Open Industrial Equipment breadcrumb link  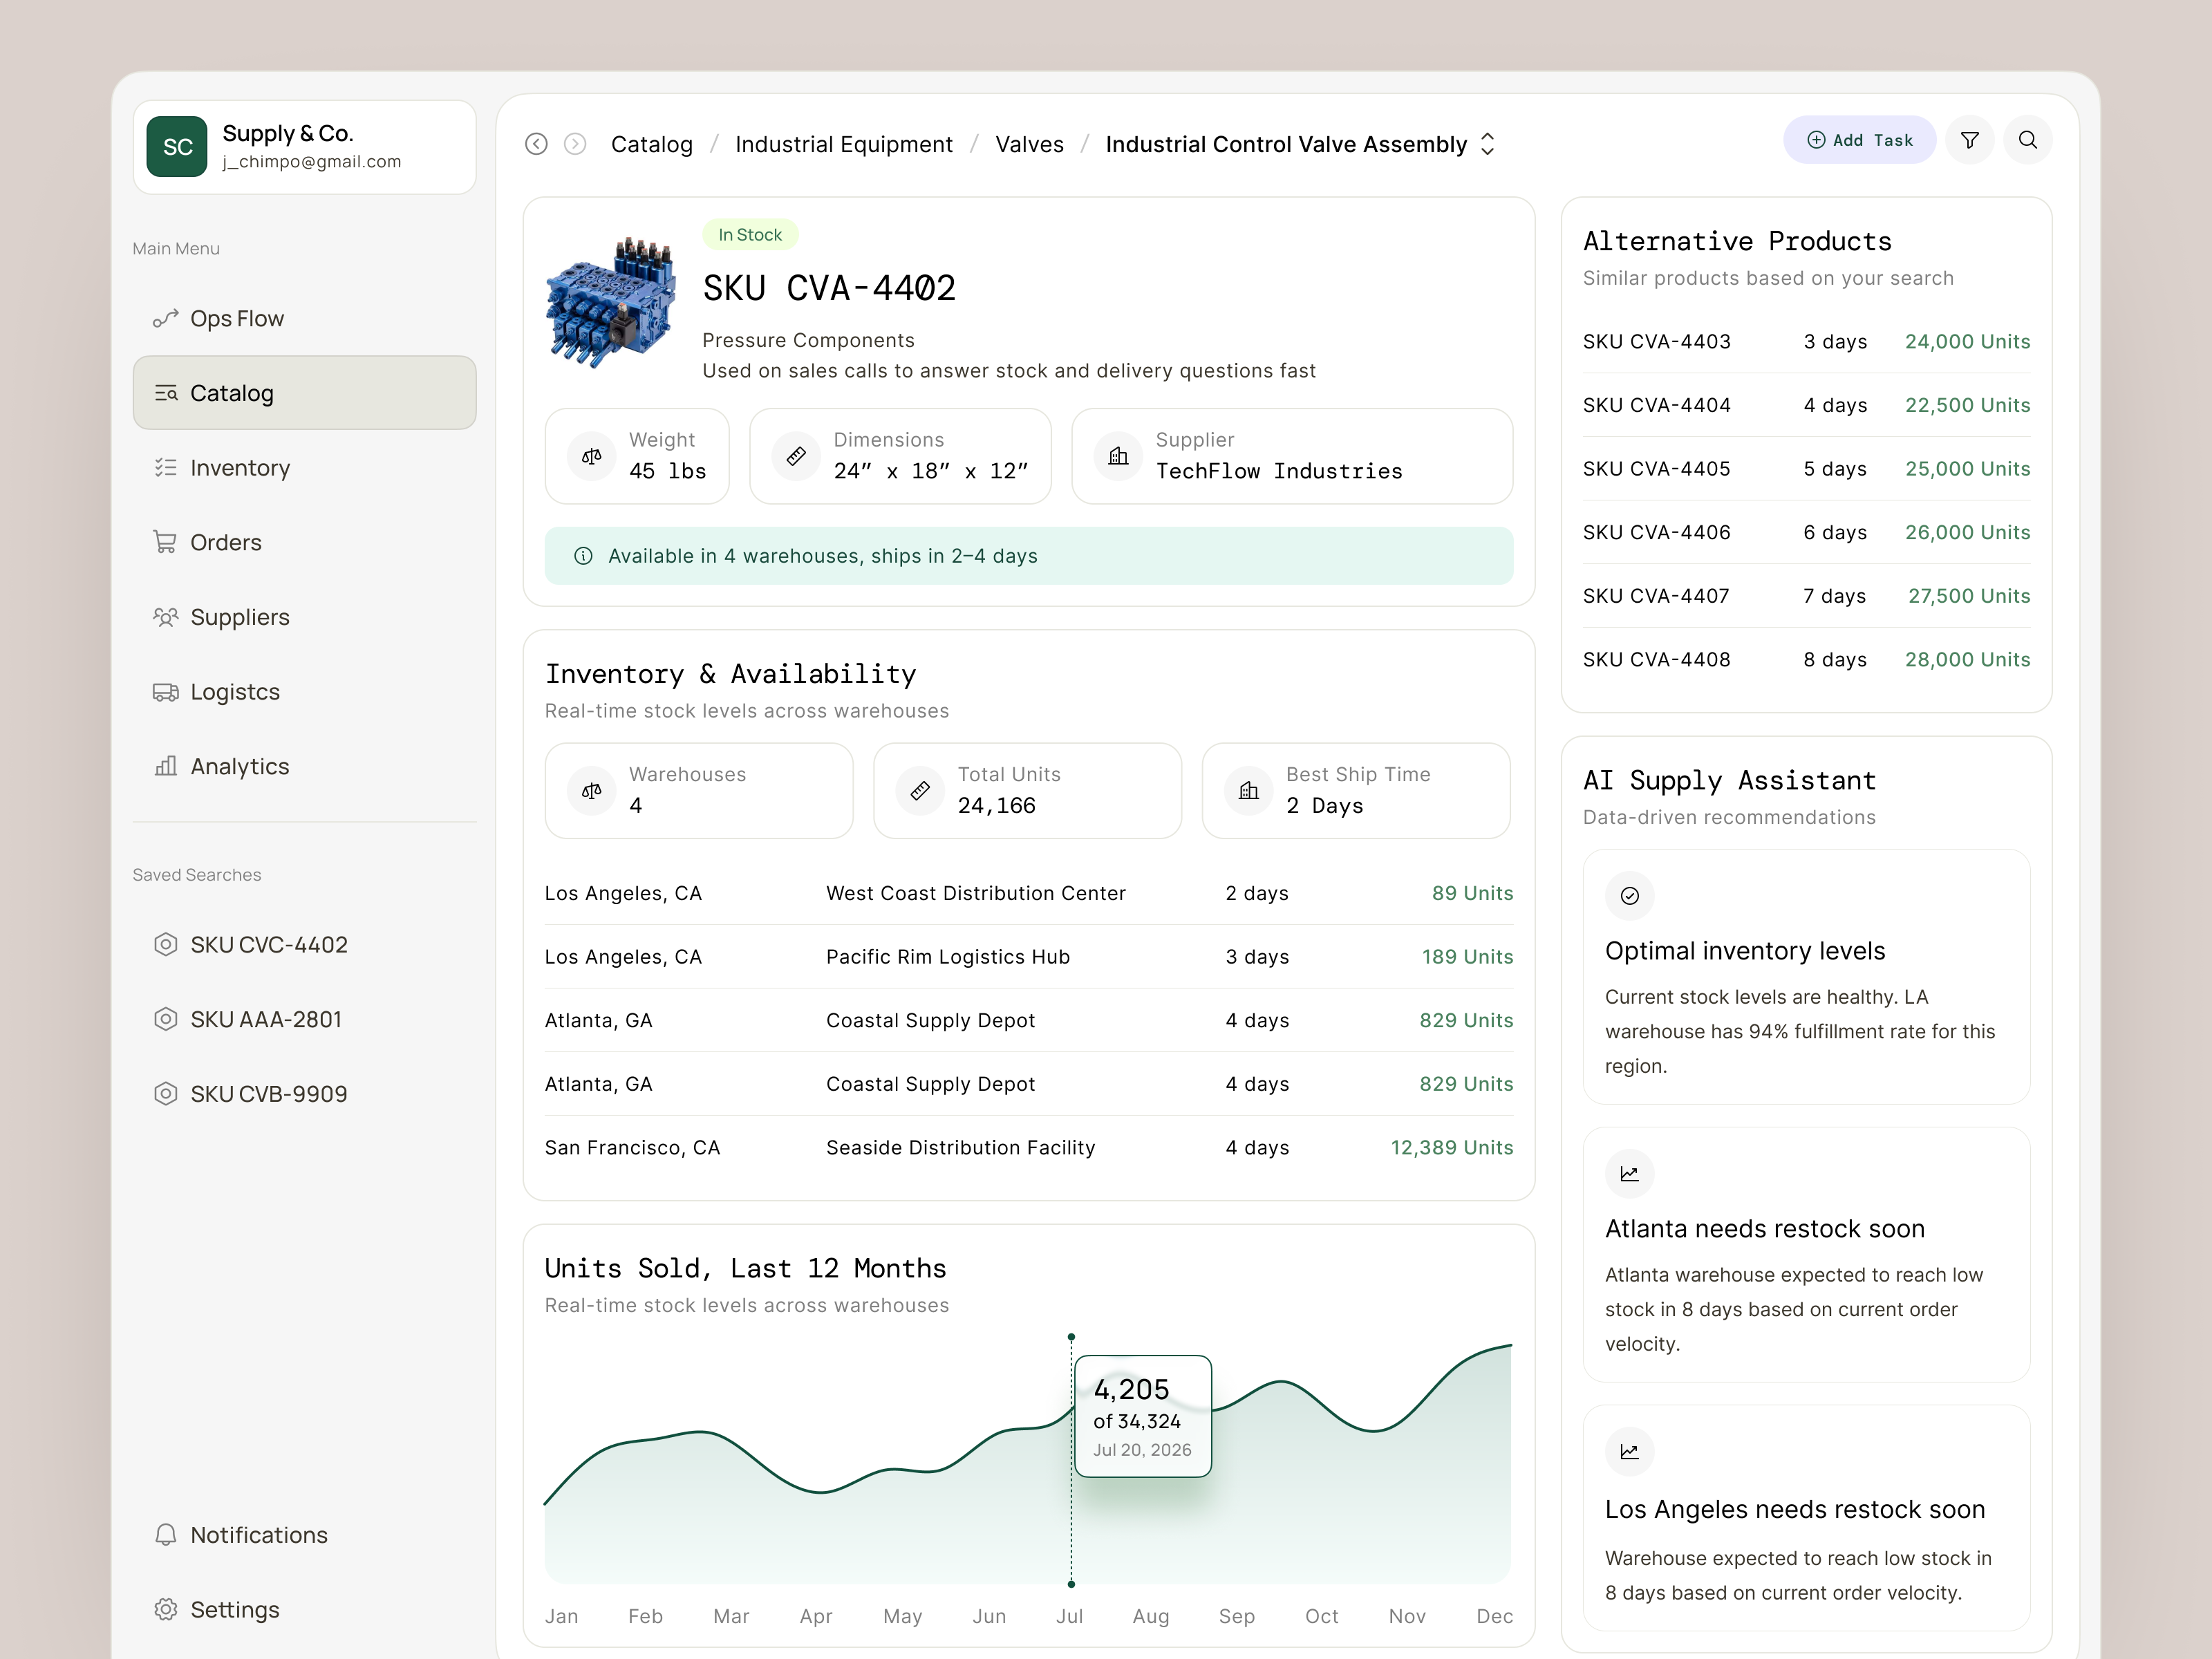[844, 144]
